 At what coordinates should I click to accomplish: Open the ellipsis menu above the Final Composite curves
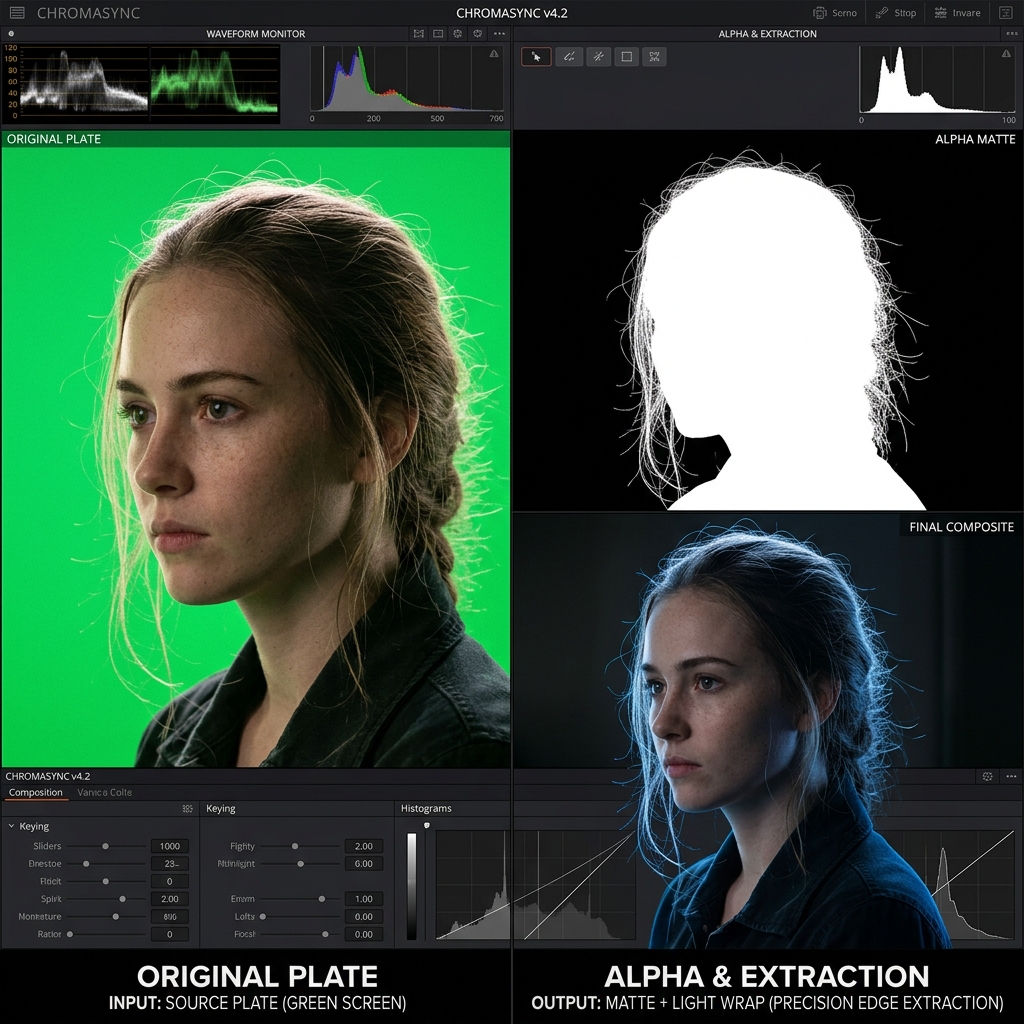pos(1012,776)
